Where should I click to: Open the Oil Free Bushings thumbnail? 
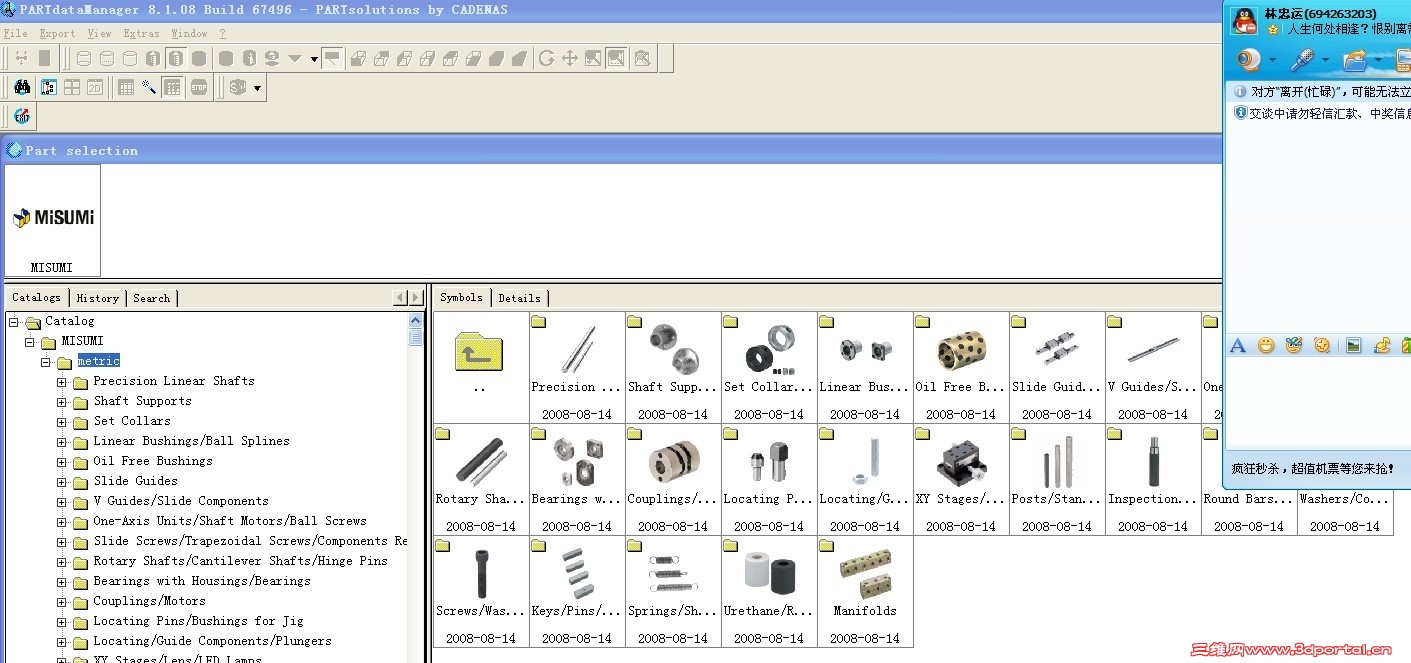(x=961, y=367)
